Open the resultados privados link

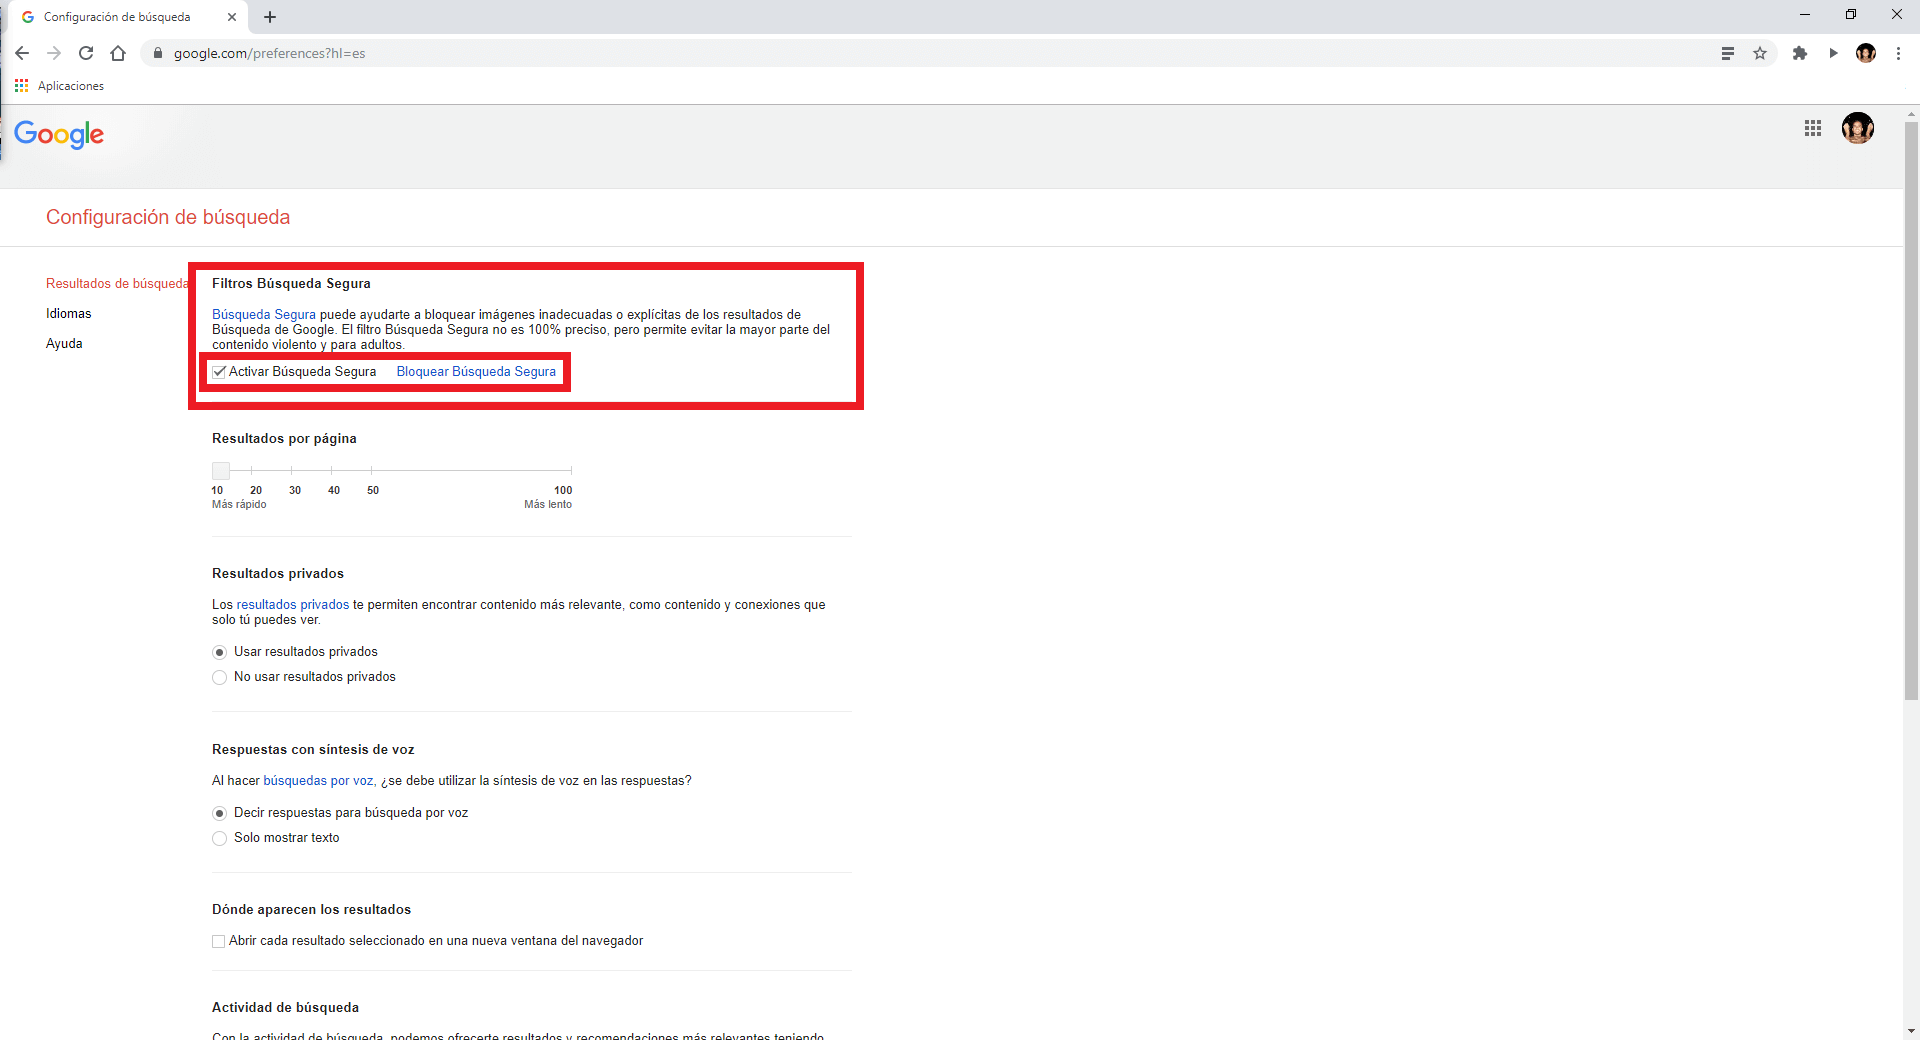coord(293,605)
